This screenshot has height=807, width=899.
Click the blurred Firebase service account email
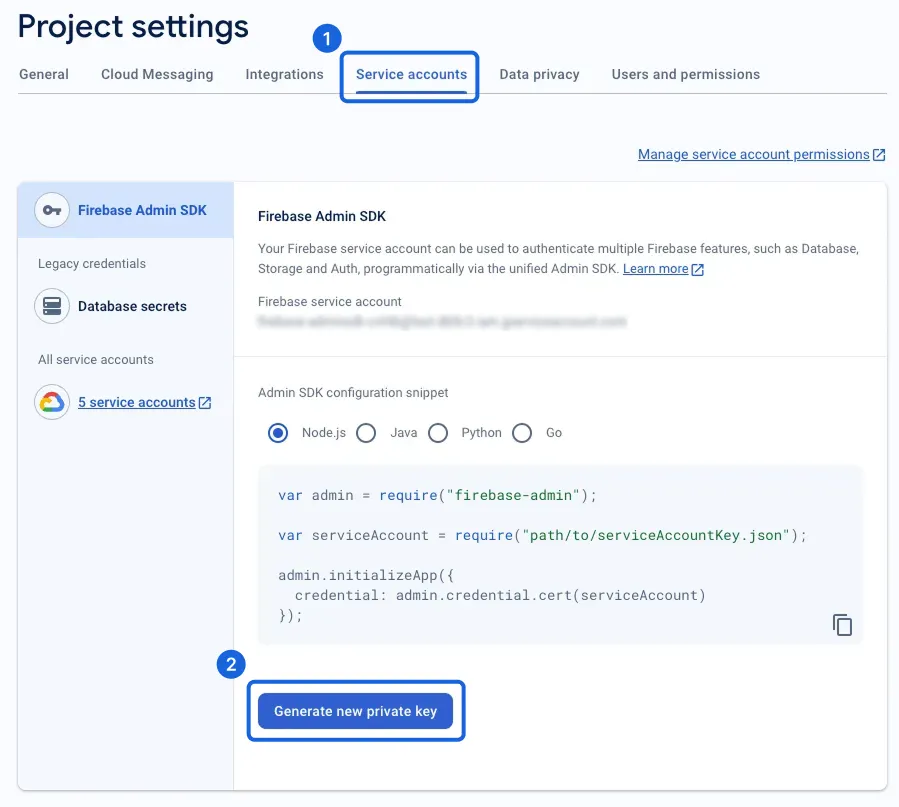pos(442,322)
